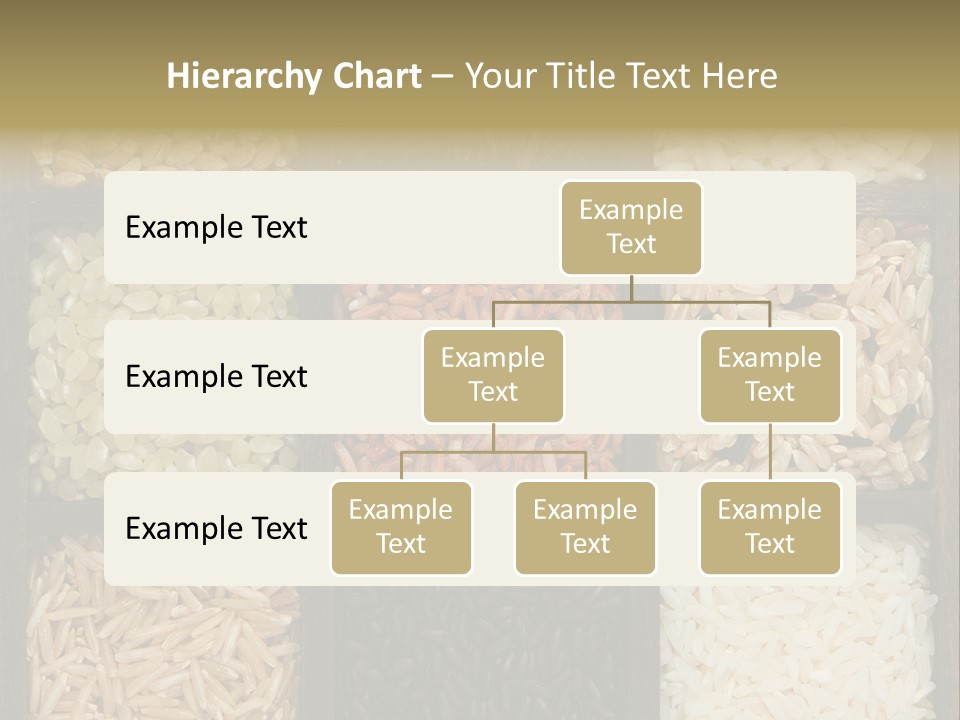Click third row band left of its label
Image resolution: width=960 pixels, height=720 pixels.
114,528
